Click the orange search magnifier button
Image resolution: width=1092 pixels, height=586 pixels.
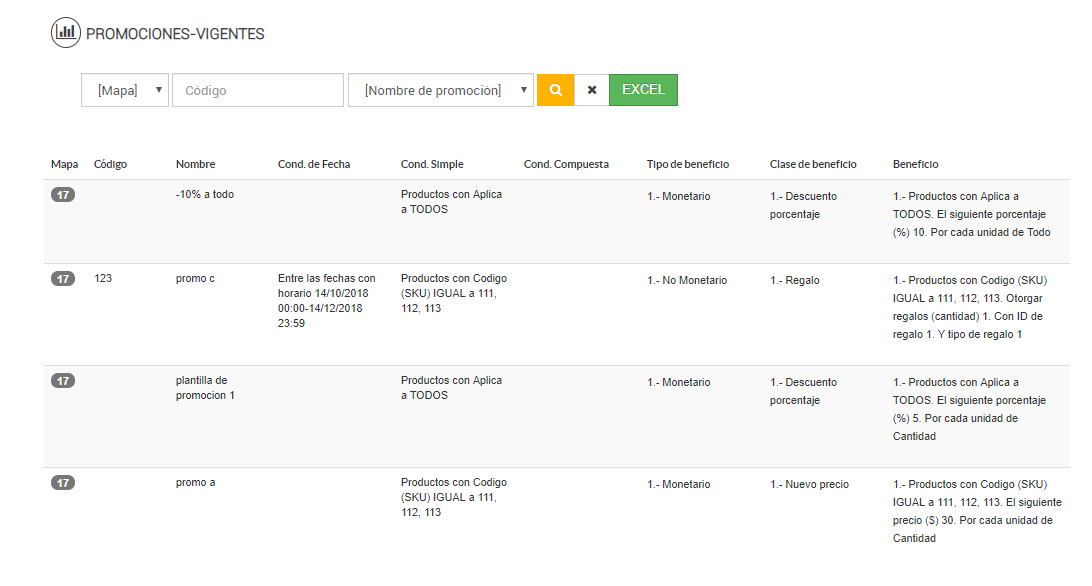555,90
